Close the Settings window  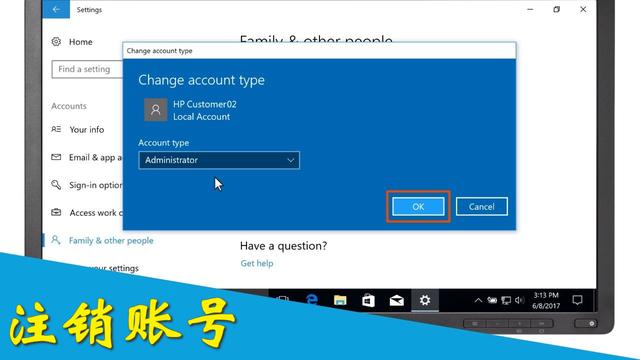coord(583,9)
